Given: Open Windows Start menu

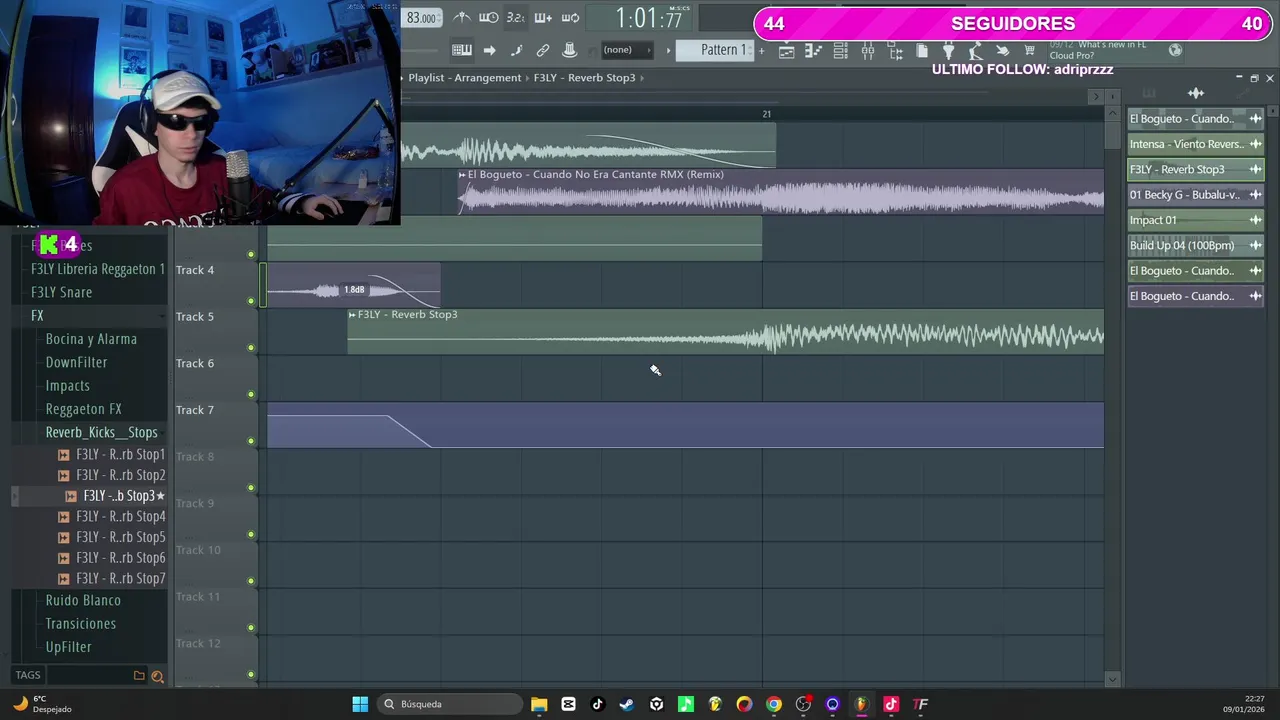Looking at the screenshot, I should point(360,704).
